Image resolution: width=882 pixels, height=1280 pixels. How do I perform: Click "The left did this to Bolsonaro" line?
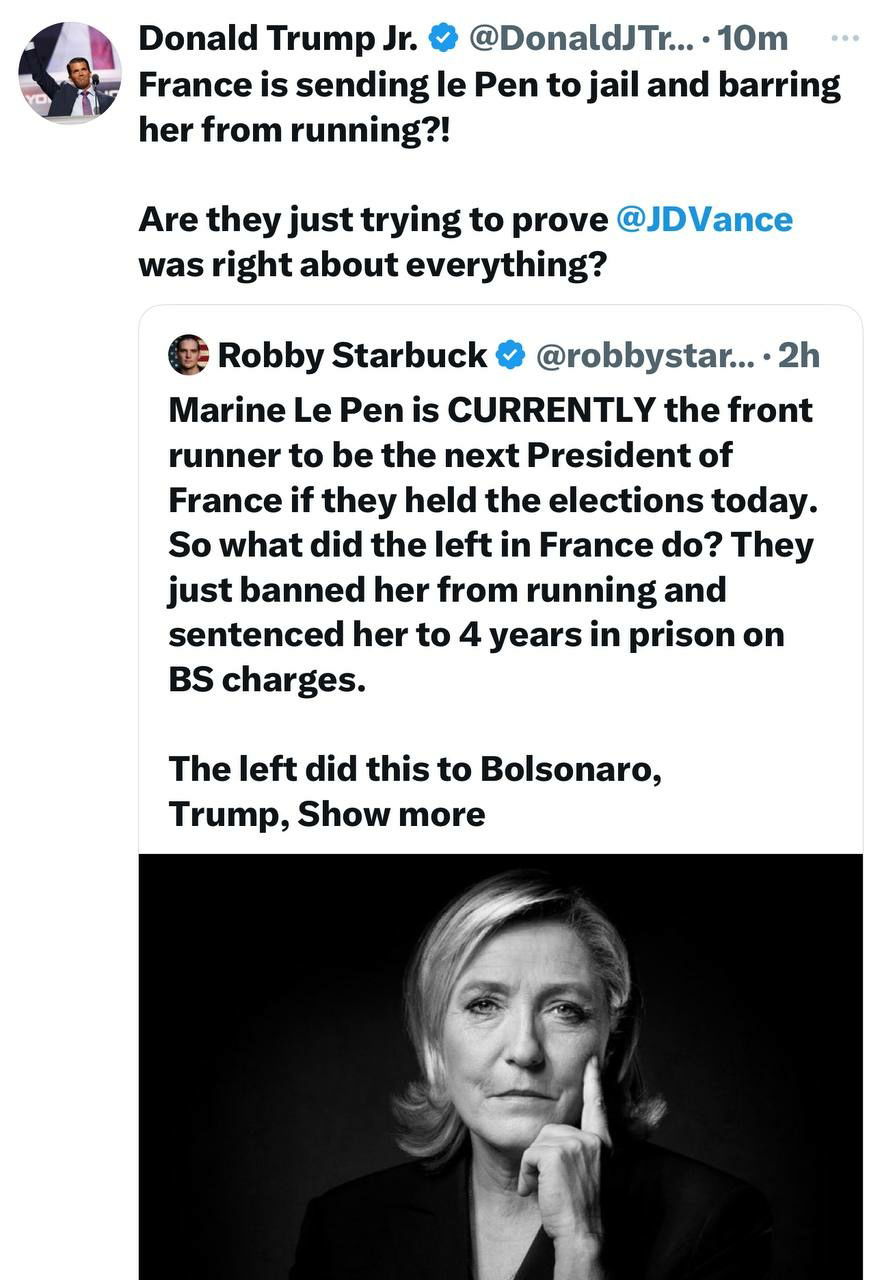[x=414, y=769]
